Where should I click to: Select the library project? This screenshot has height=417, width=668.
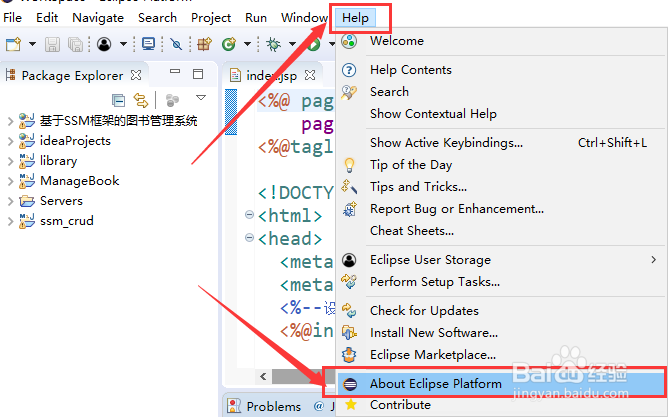[59, 161]
